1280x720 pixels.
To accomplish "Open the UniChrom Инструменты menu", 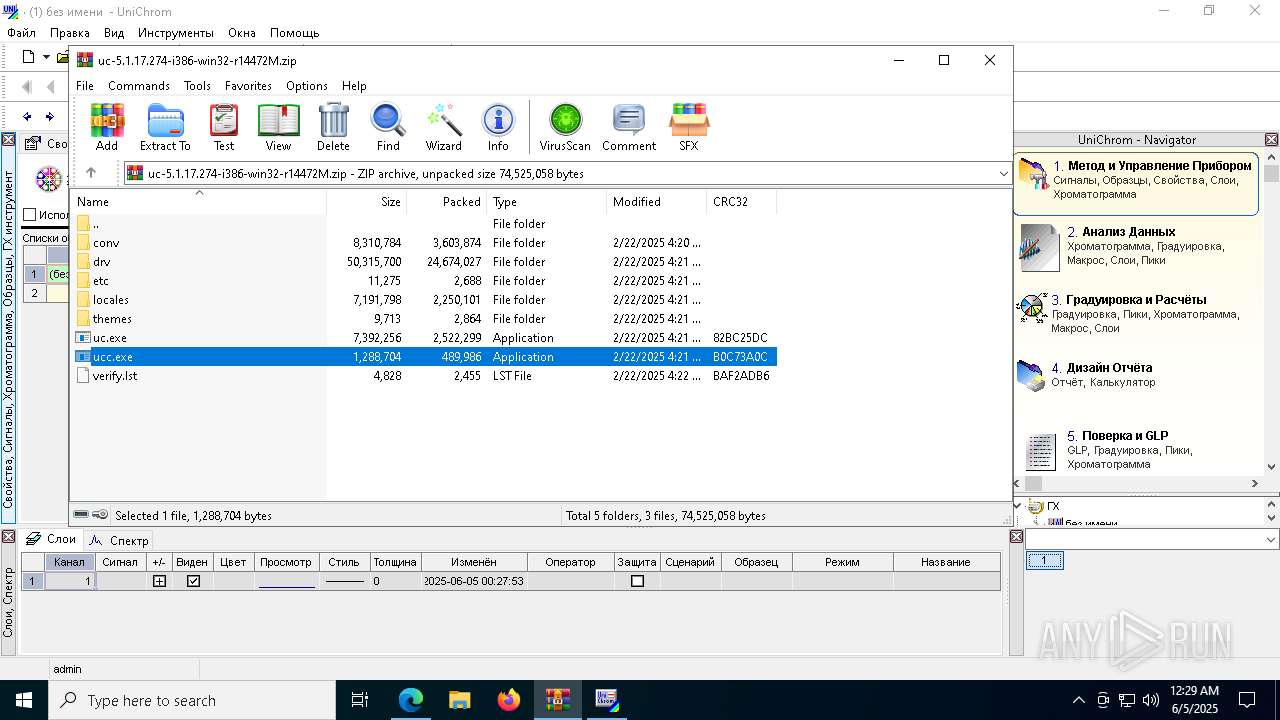I will pos(176,33).
